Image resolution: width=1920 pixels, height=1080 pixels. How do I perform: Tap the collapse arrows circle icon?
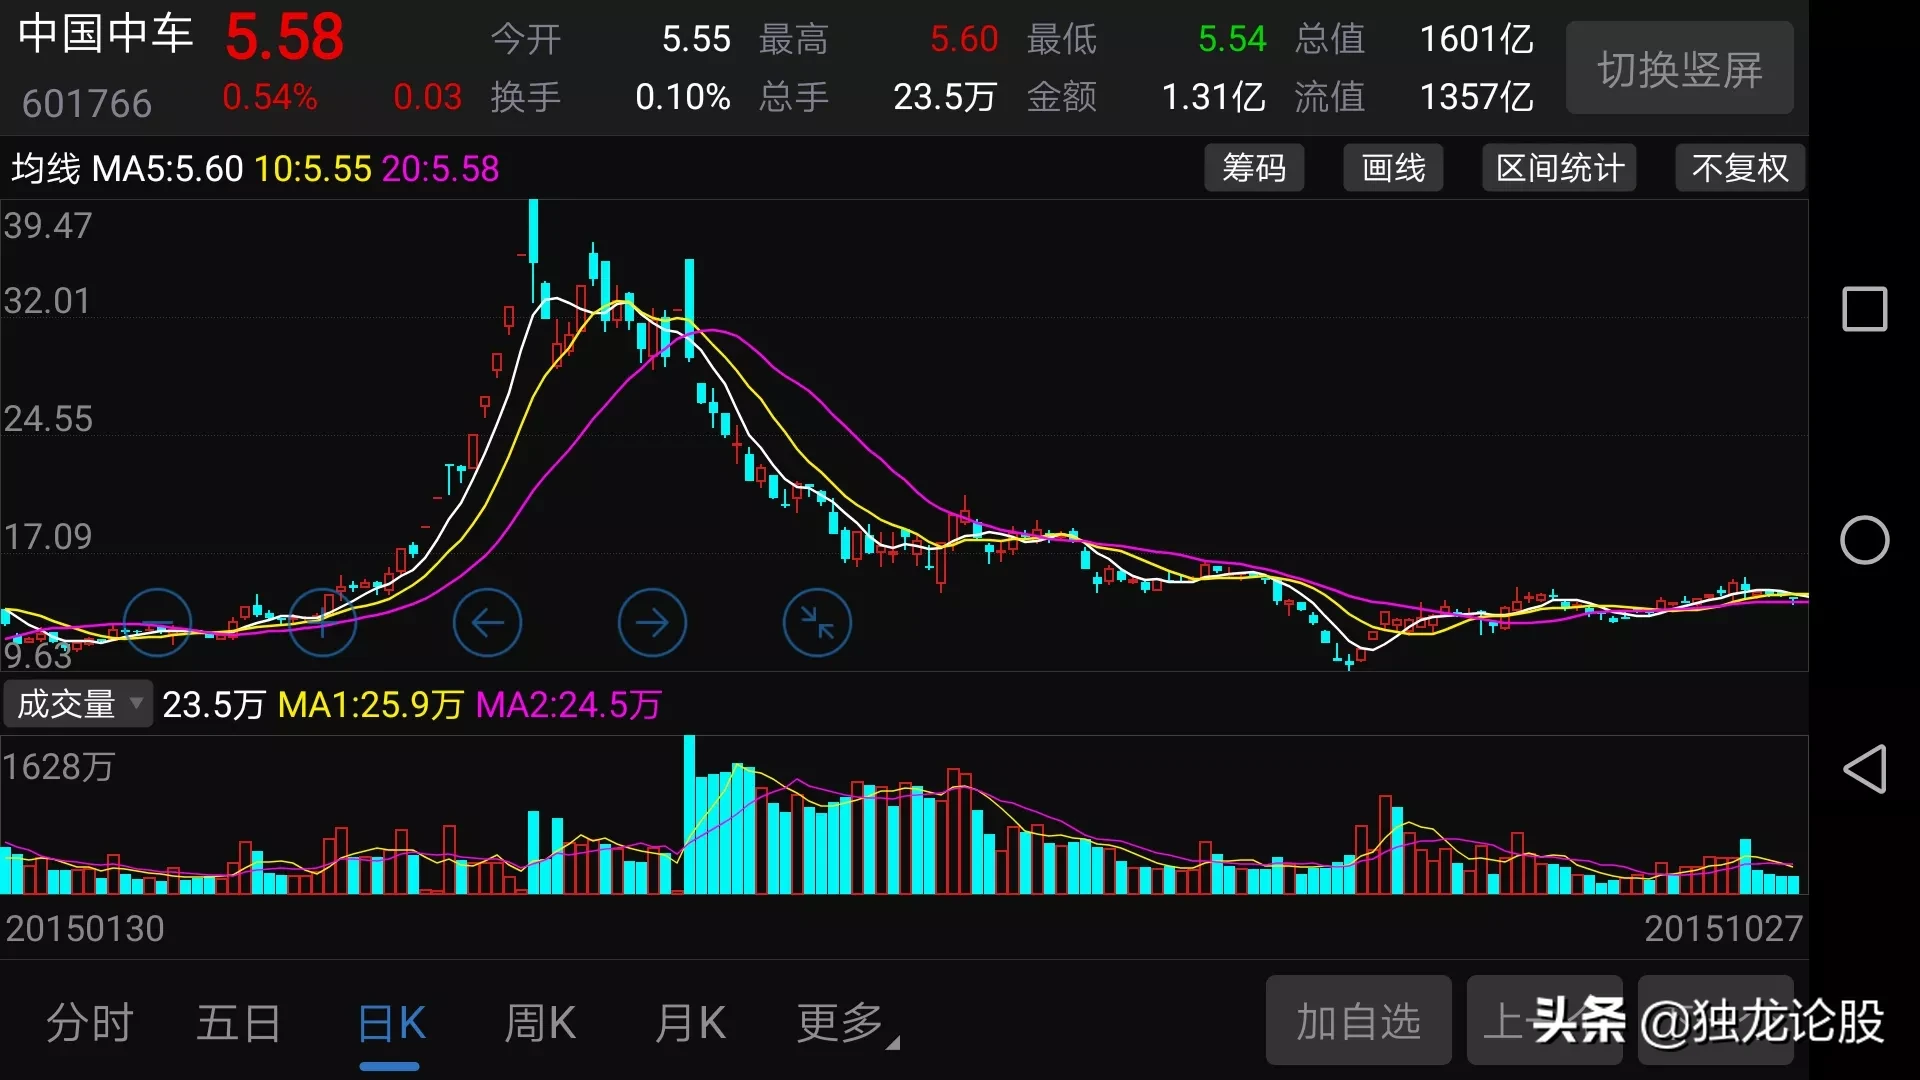point(817,623)
